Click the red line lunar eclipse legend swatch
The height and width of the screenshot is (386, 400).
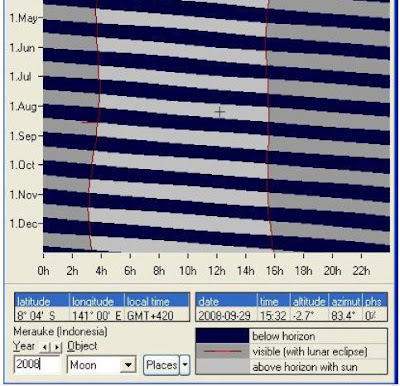point(222,351)
